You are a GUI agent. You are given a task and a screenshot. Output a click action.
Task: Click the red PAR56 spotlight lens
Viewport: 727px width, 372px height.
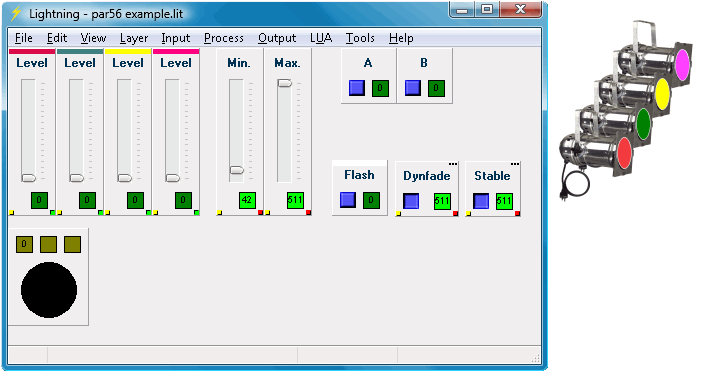click(625, 153)
